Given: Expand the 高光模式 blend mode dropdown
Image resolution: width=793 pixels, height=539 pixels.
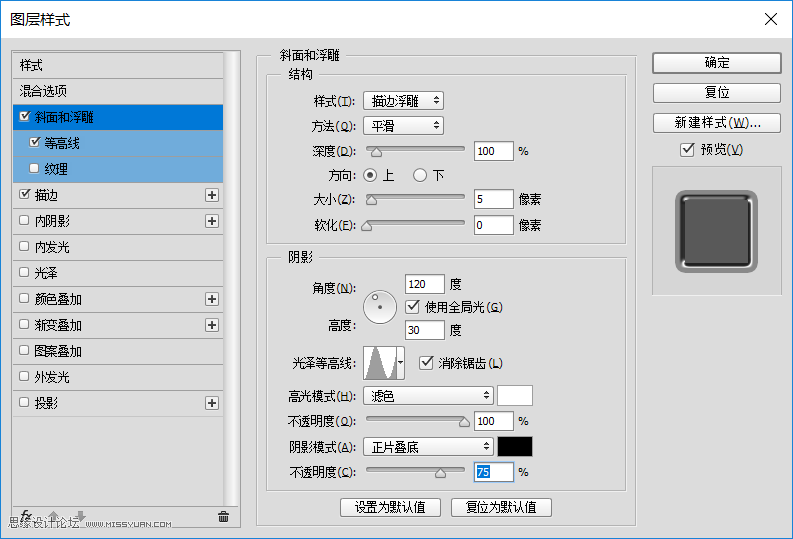Looking at the screenshot, I should pos(428,395).
